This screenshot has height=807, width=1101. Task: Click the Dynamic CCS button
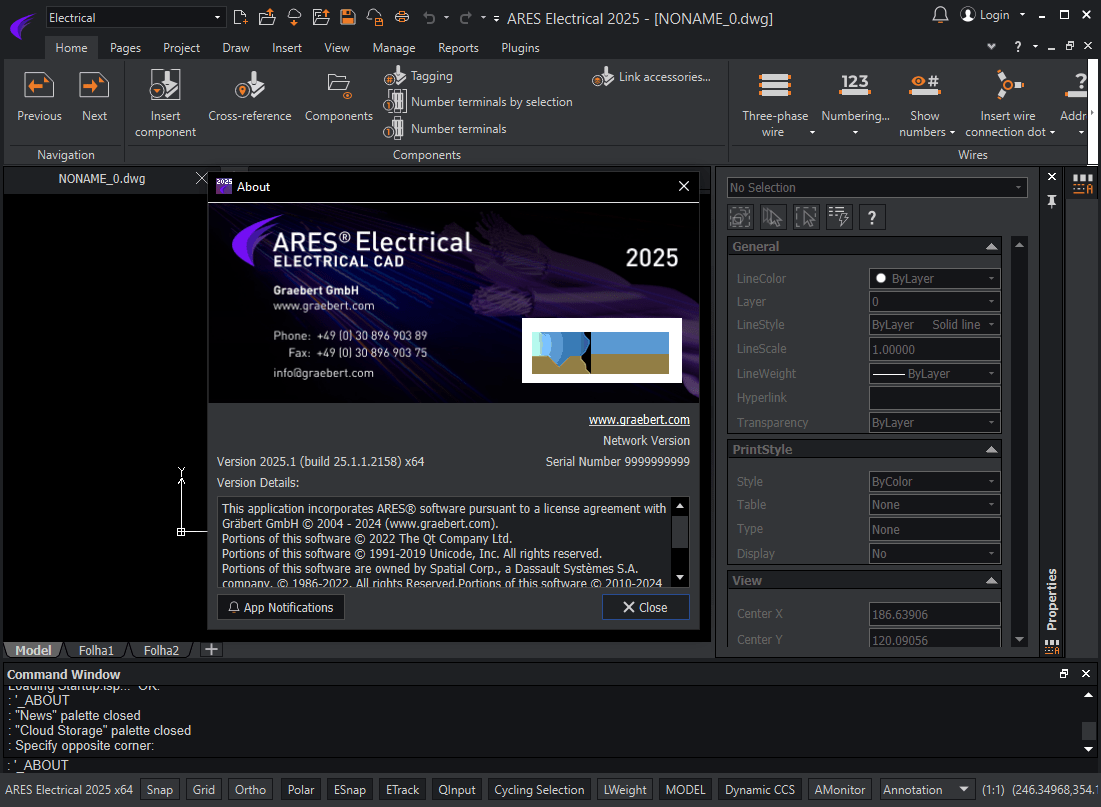tap(760, 789)
